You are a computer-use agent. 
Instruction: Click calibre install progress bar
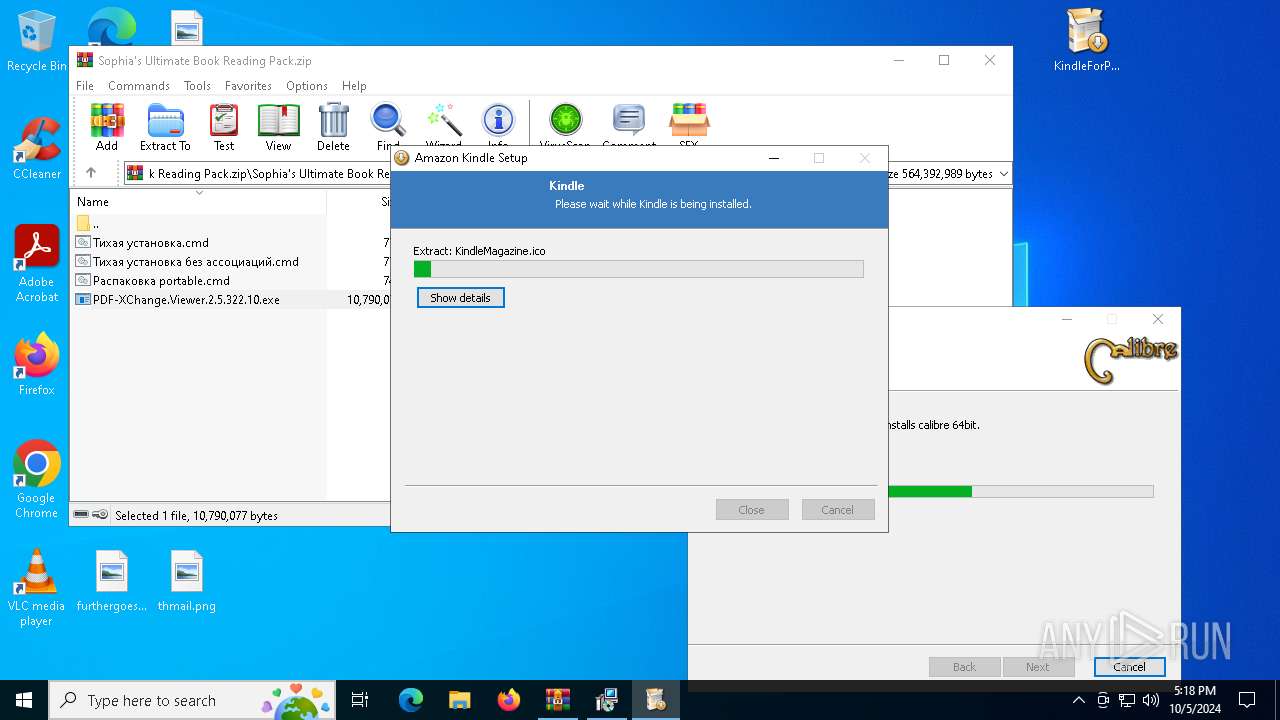(x=1020, y=491)
